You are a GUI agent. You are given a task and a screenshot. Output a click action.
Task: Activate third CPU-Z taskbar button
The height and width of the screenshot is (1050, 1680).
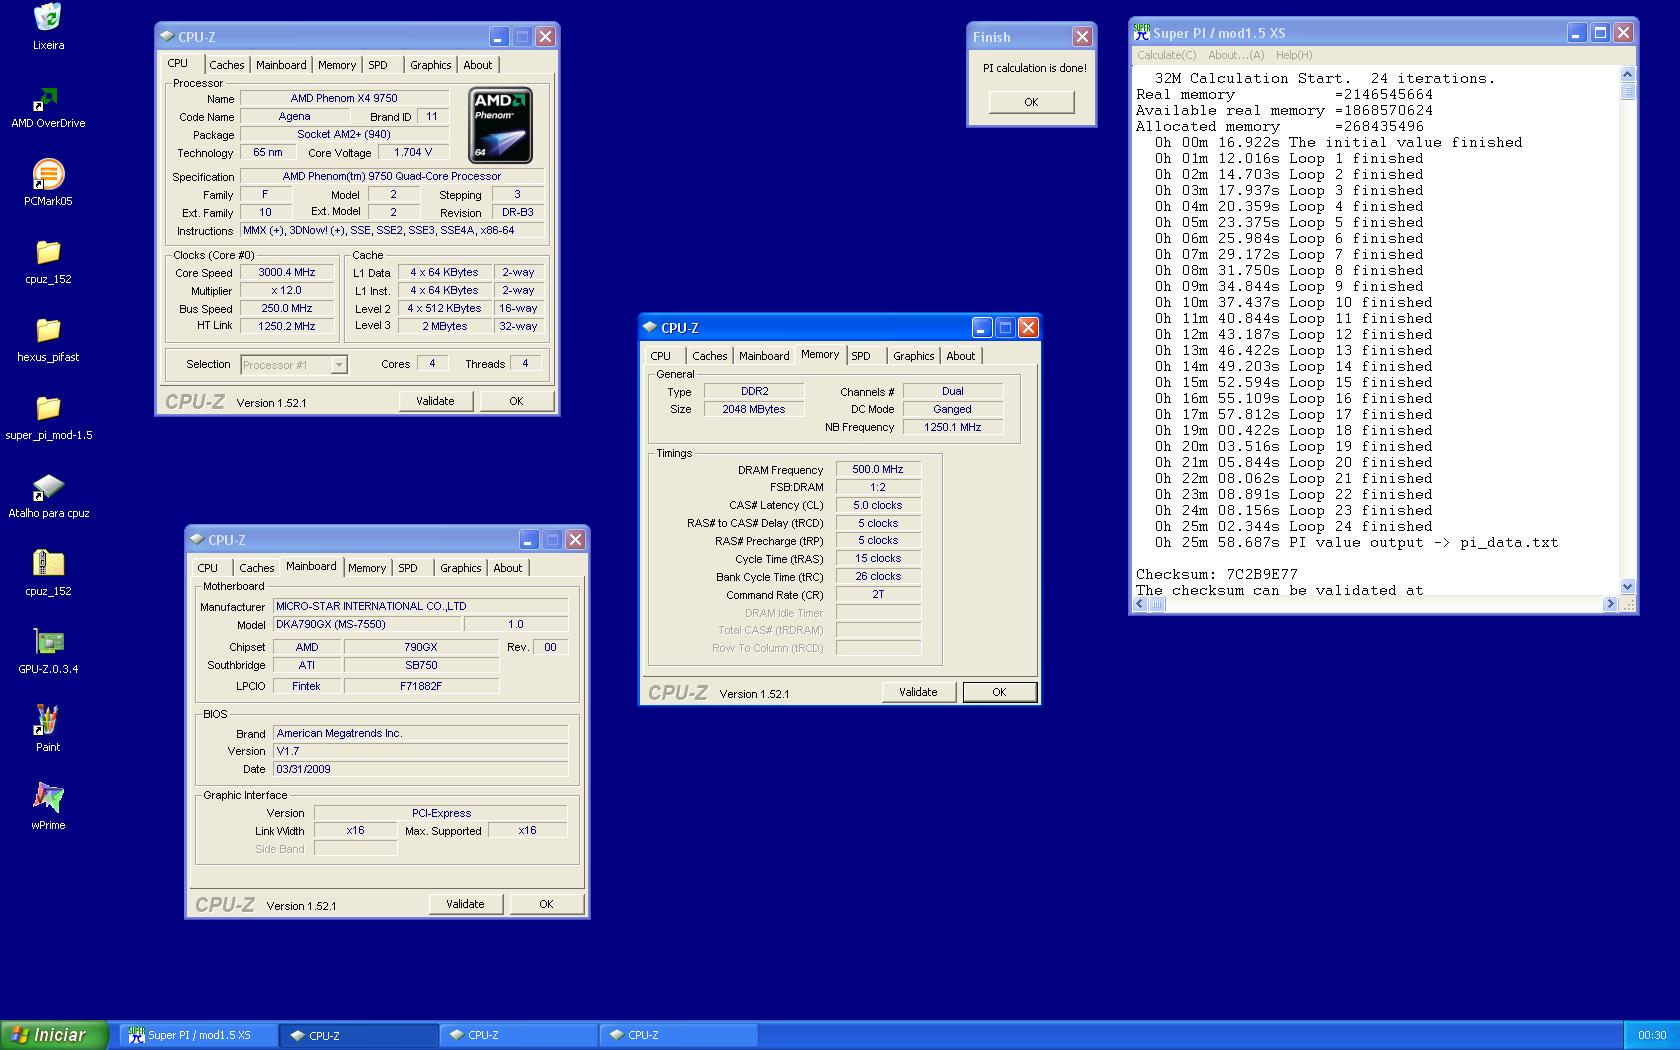click(x=679, y=1035)
